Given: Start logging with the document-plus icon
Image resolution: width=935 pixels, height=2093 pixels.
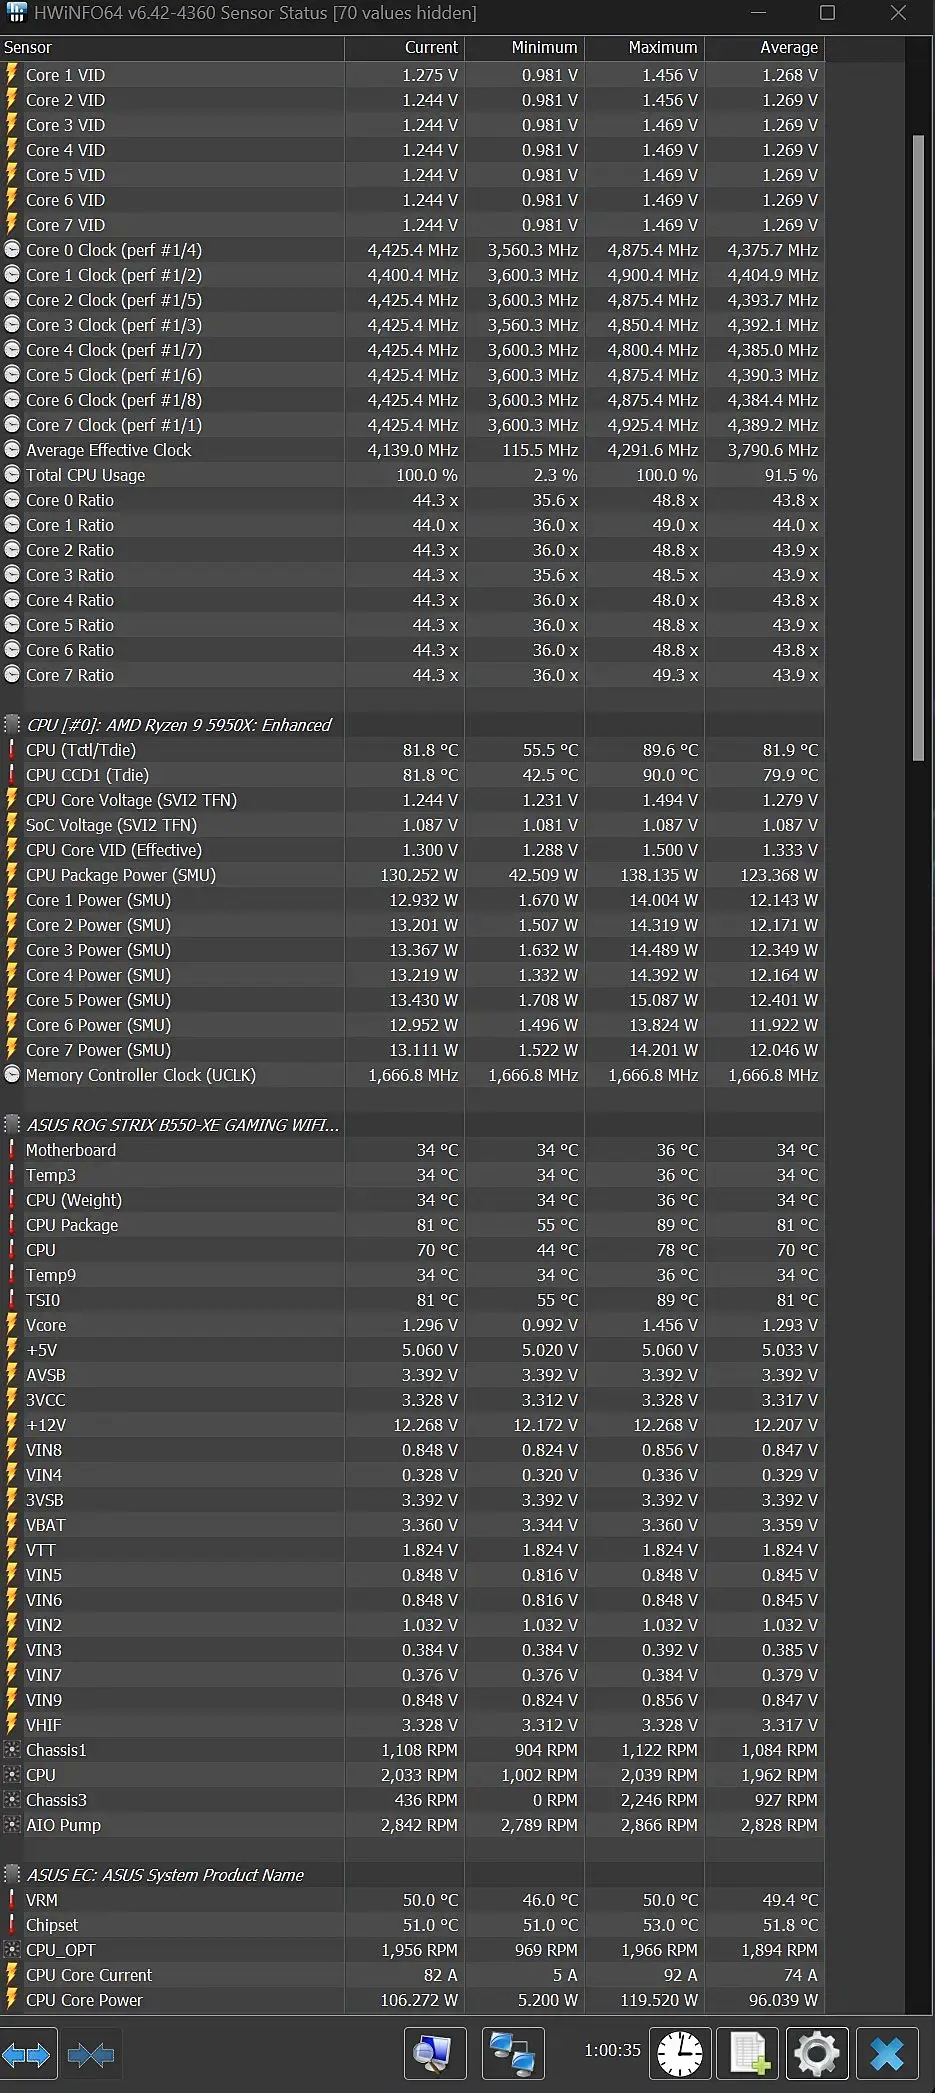Looking at the screenshot, I should tap(749, 2054).
